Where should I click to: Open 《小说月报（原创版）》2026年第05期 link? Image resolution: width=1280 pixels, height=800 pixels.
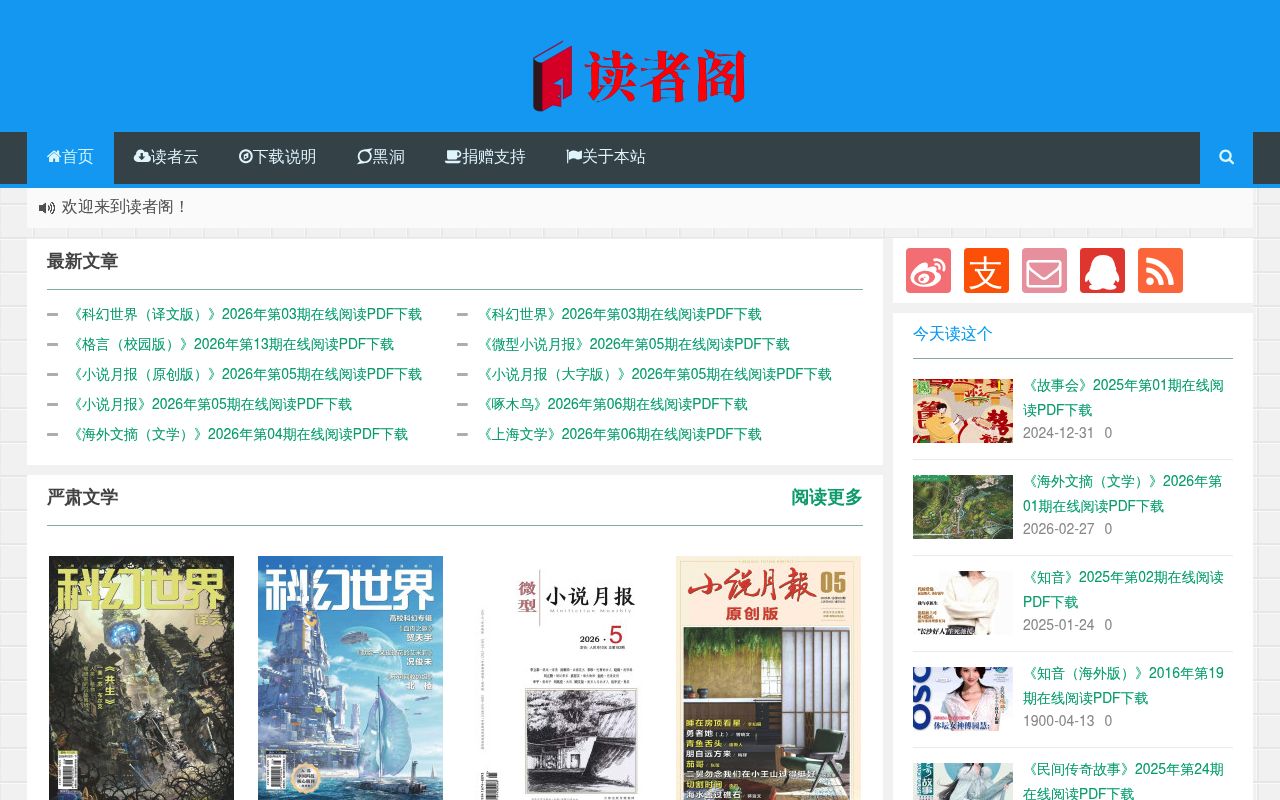point(245,374)
